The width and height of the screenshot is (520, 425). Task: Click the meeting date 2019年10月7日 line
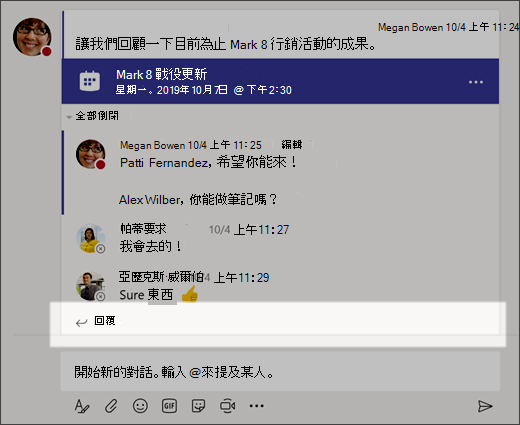click(x=204, y=90)
